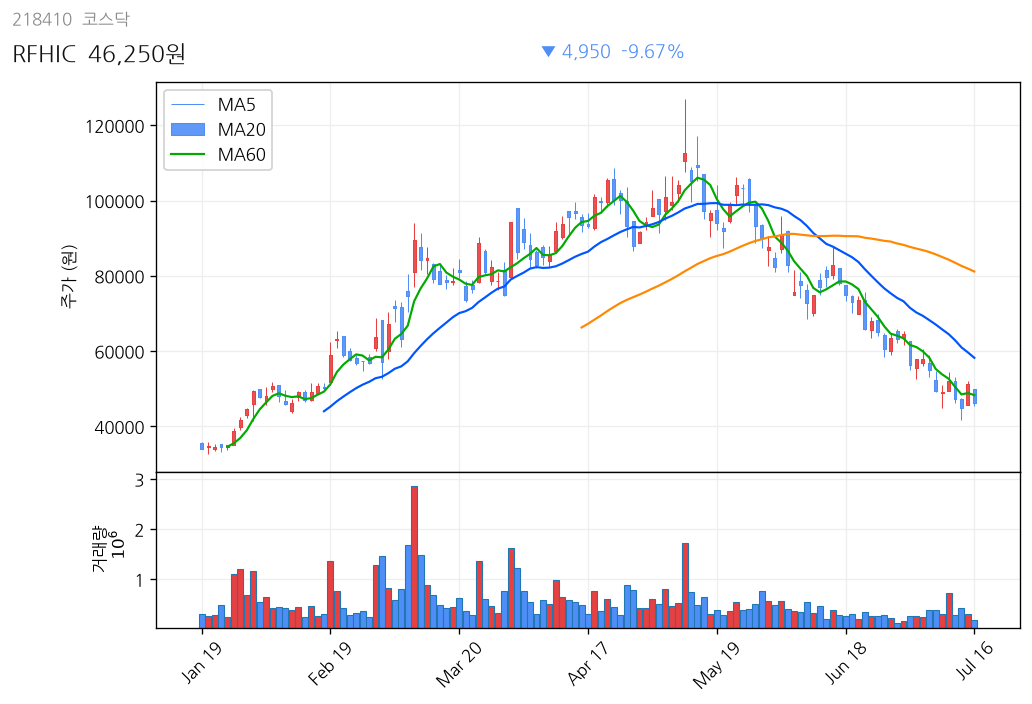Click the volume axis tick 3
Image resolution: width=1032 pixels, height=704 pixels.
pos(140,480)
